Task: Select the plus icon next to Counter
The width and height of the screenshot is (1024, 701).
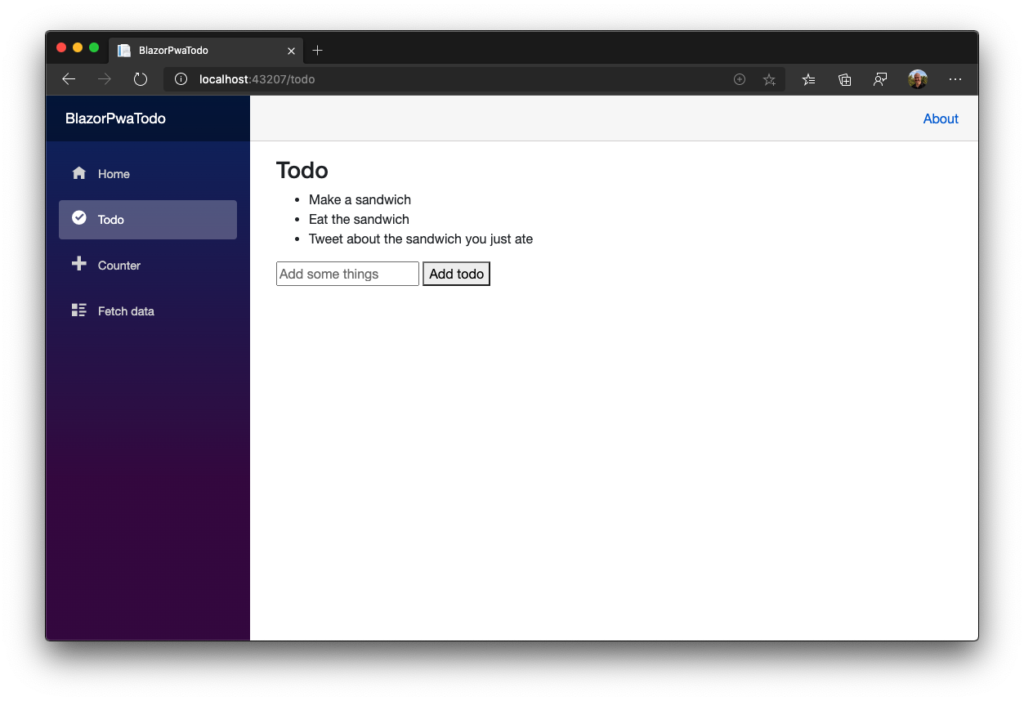Action: pos(79,264)
